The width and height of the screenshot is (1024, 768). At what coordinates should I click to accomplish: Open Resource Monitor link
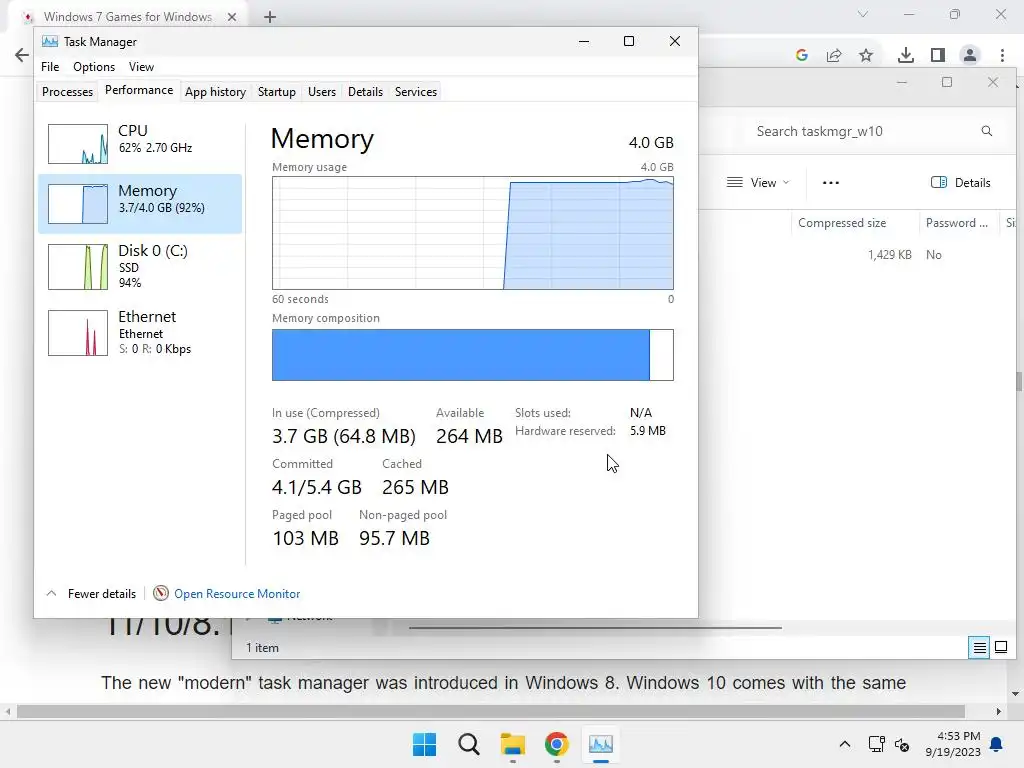(237, 594)
